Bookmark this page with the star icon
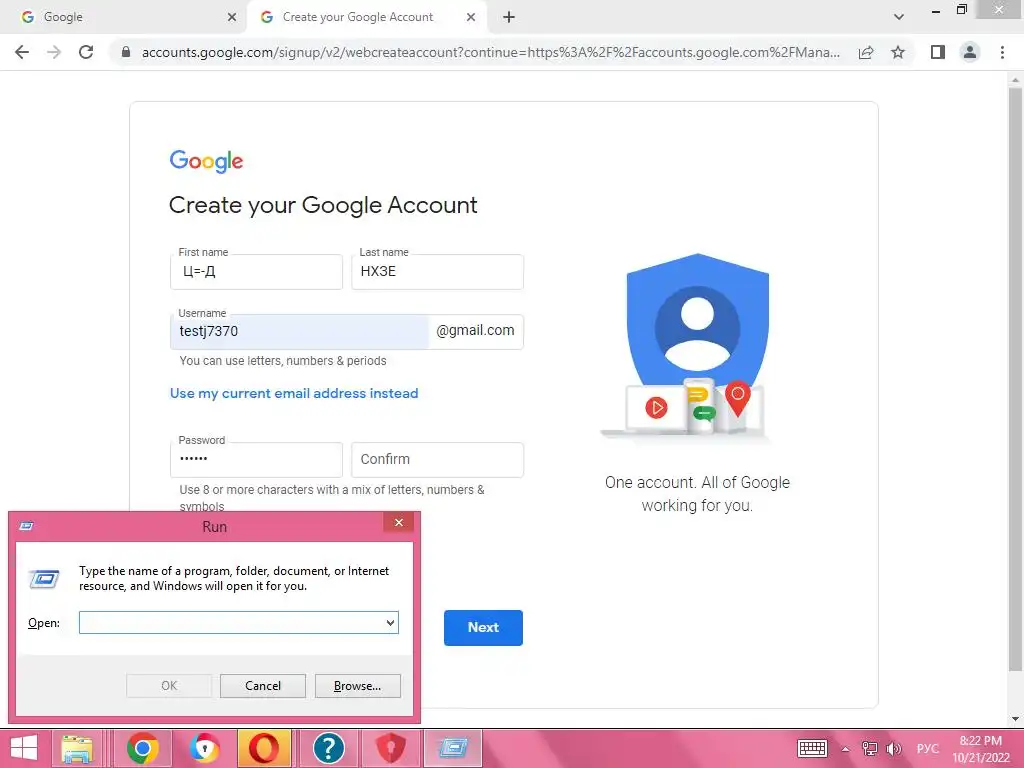 tap(898, 52)
